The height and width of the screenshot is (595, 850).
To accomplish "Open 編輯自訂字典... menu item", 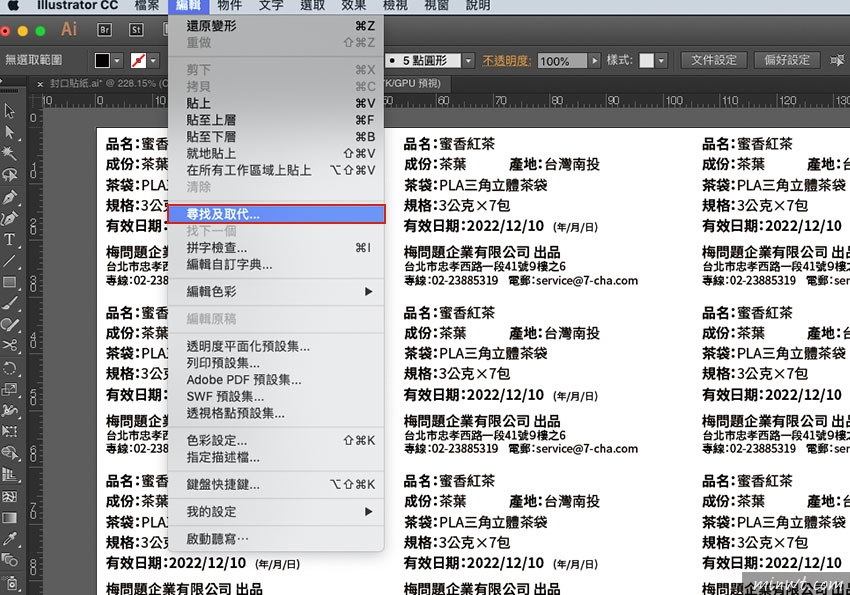I will pos(276,264).
